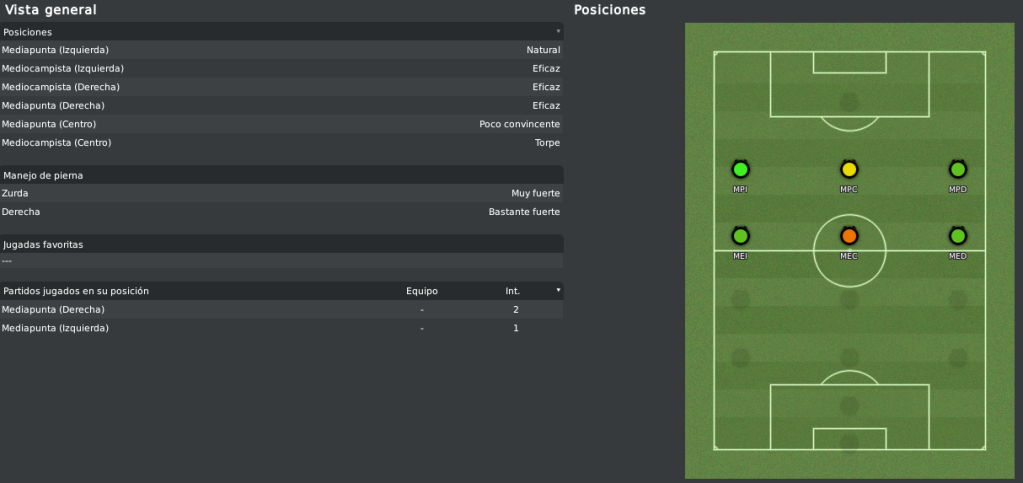
Task: Click the Mediapunta (Centro) Poco convincente row
Action: [281, 124]
